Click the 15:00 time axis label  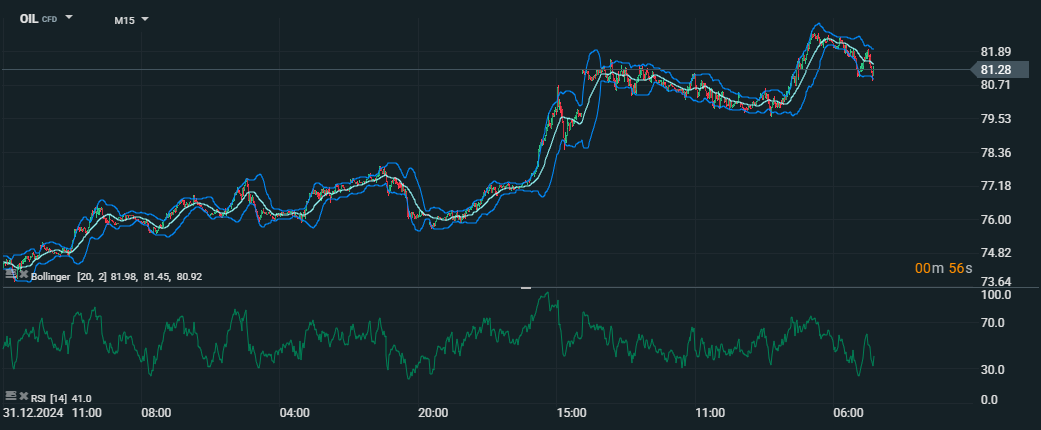[x=572, y=412]
